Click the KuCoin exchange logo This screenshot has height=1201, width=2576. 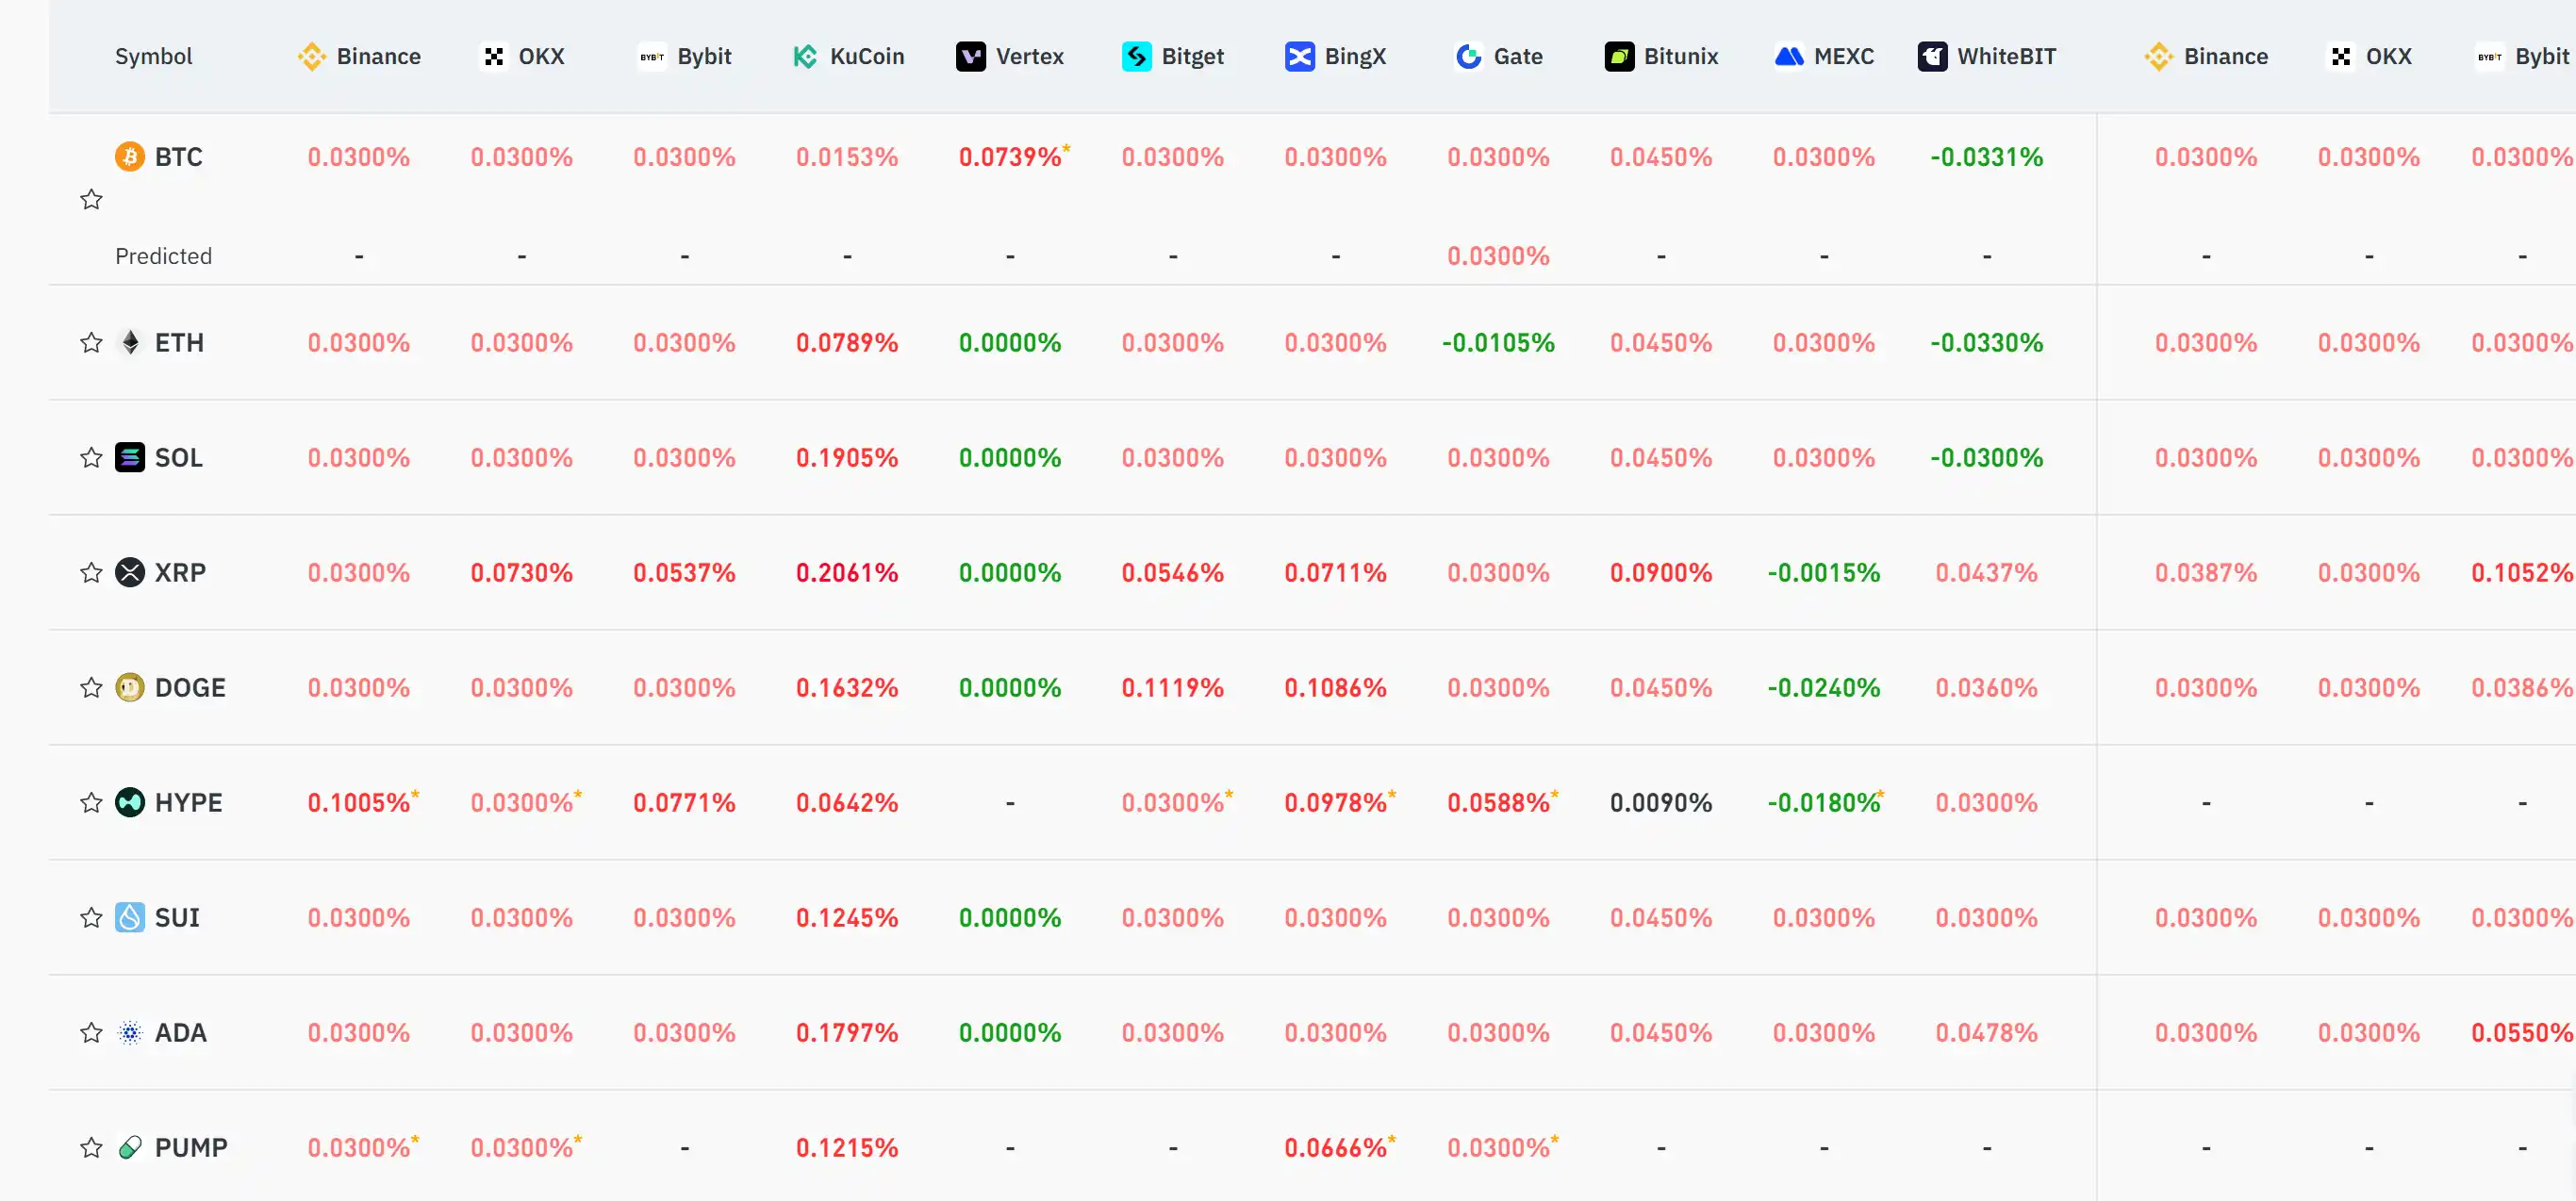click(805, 56)
